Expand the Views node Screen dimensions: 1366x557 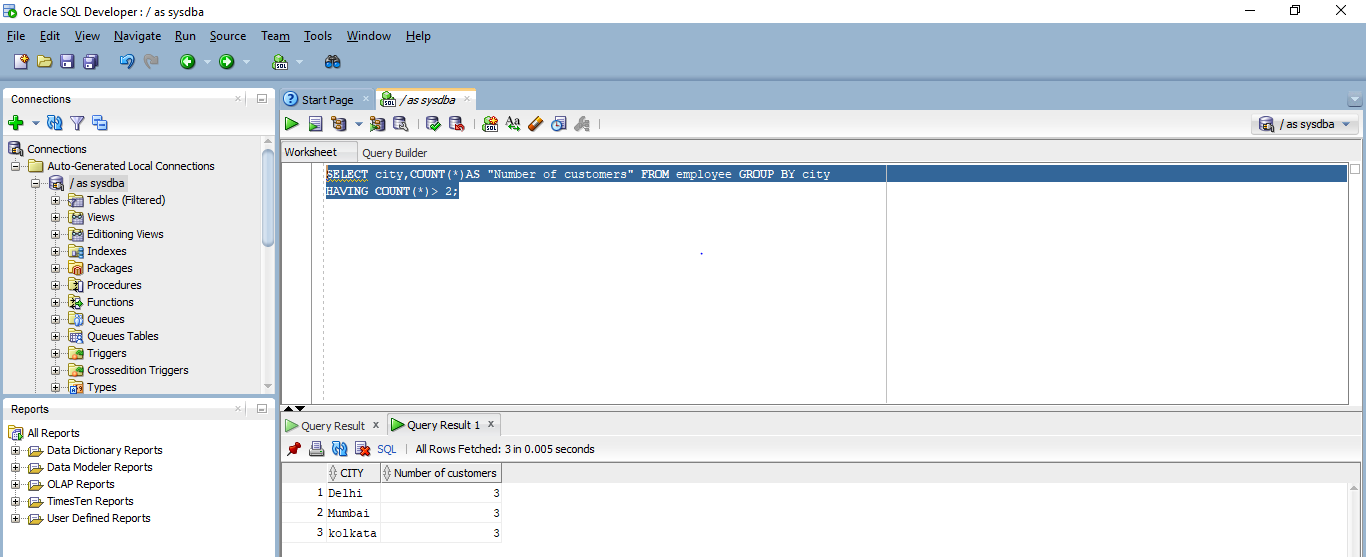point(56,217)
